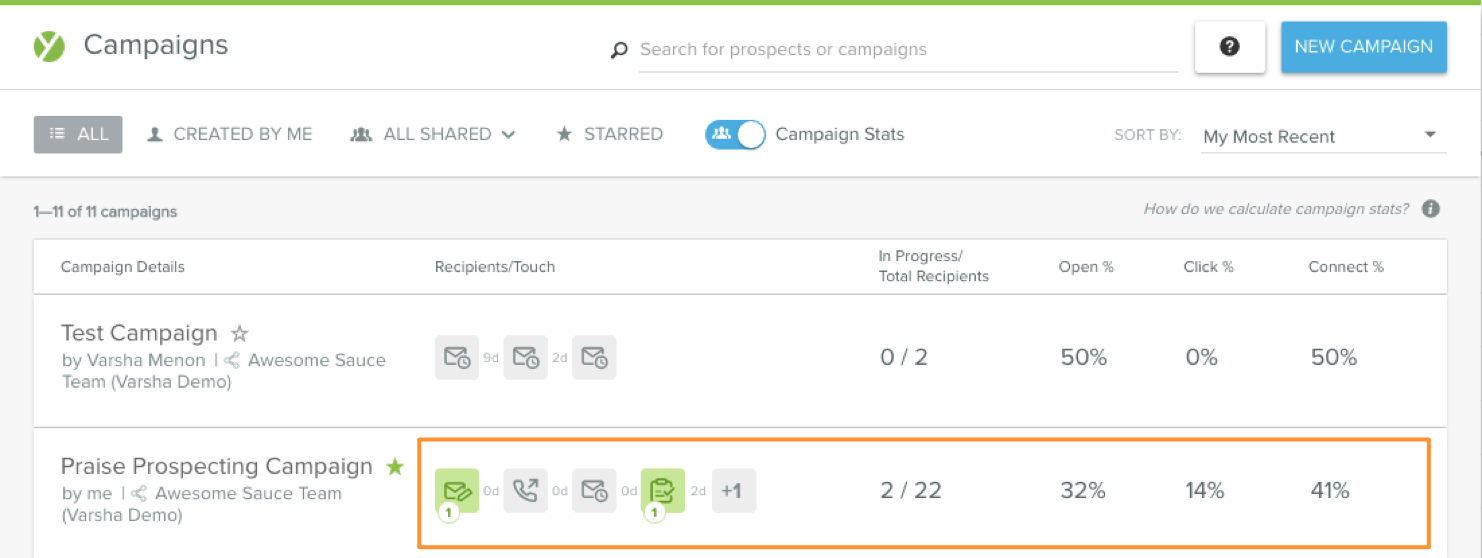Open How do we calculate campaign stats link
This screenshot has width=1482, height=558.
point(1277,209)
